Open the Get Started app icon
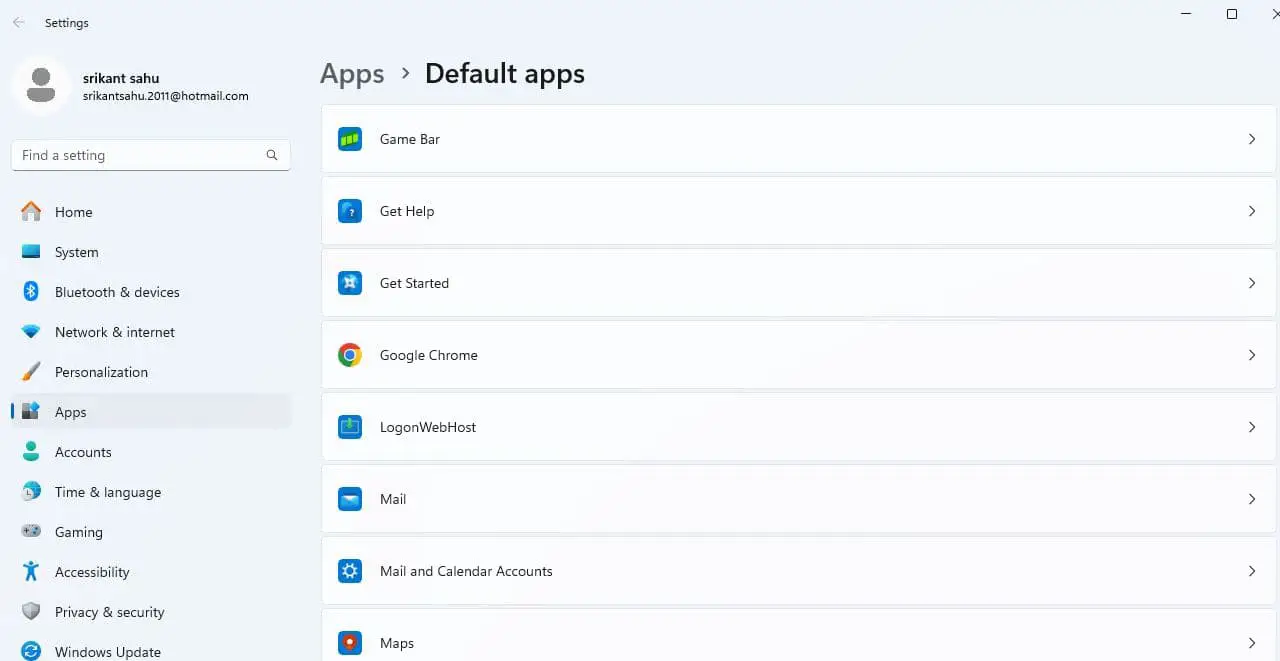Viewport: 1280px width, 661px height. 350,283
